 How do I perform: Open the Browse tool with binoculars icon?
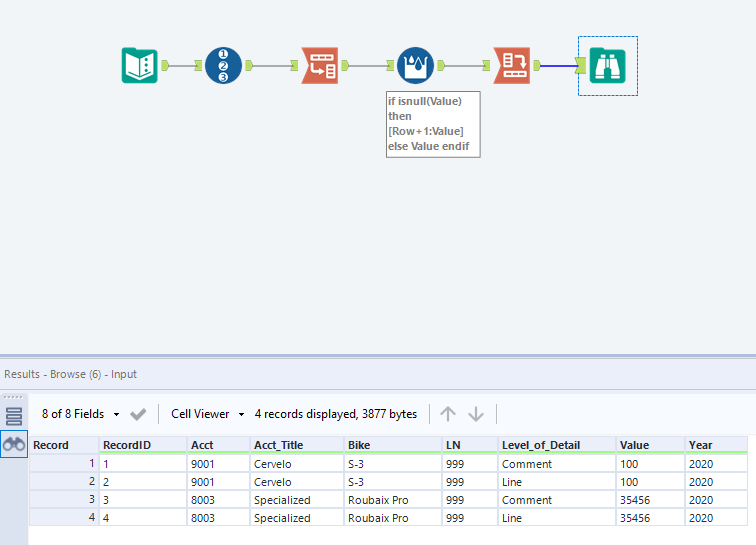click(607, 66)
